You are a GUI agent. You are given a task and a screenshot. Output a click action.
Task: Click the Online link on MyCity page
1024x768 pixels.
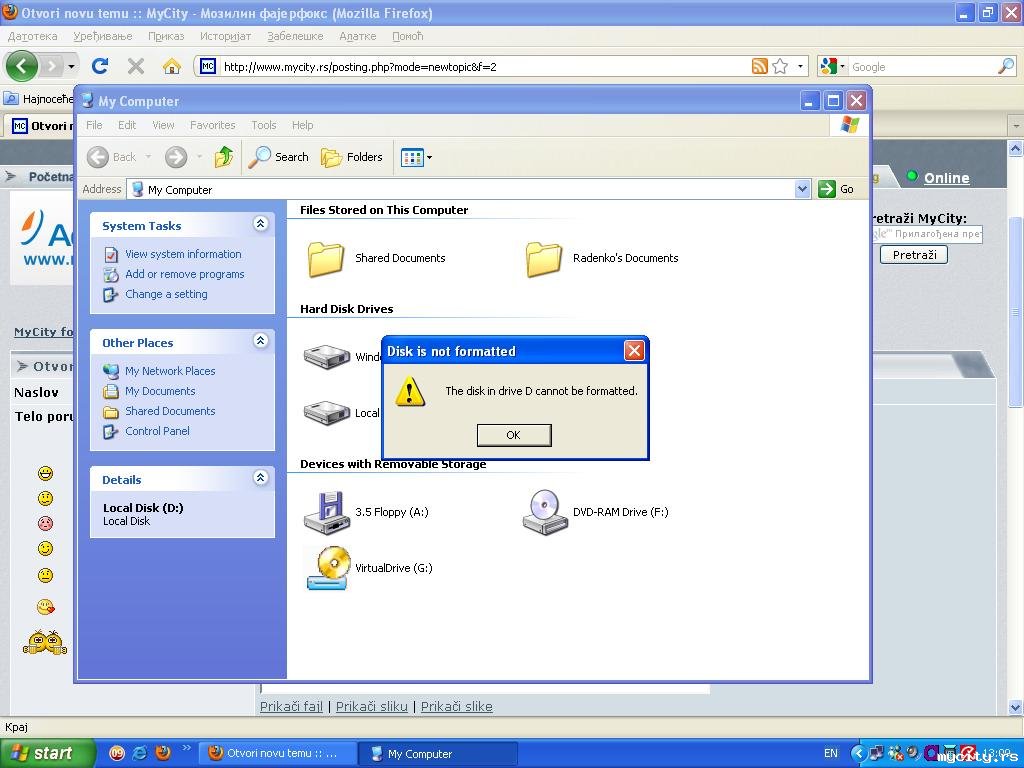click(x=946, y=178)
